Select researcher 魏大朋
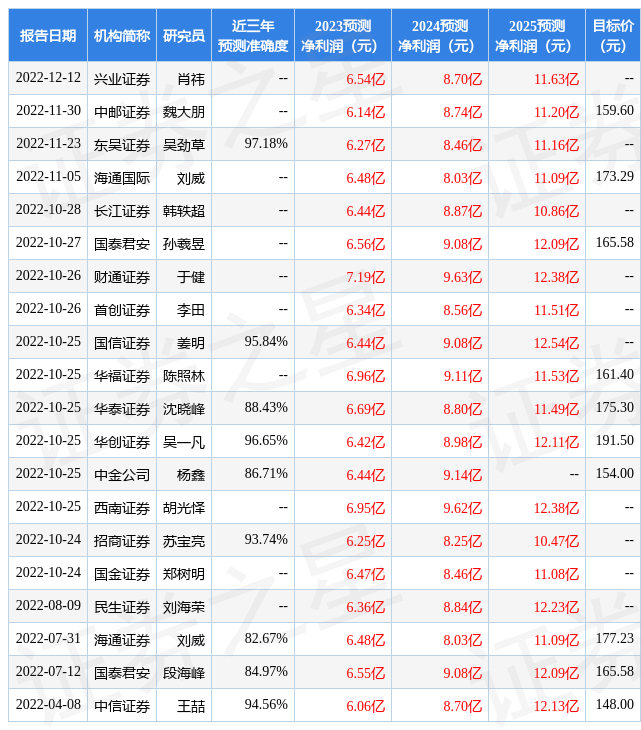This screenshot has width=641, height=730. click(184, 112)
